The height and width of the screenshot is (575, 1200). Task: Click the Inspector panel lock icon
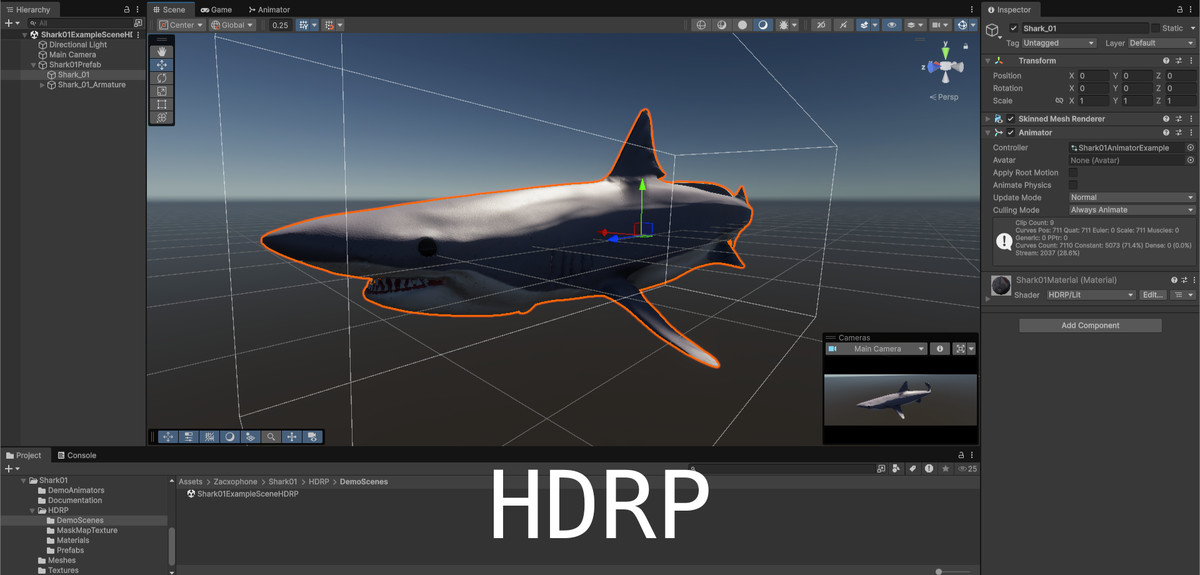[x=1178, y=9]
